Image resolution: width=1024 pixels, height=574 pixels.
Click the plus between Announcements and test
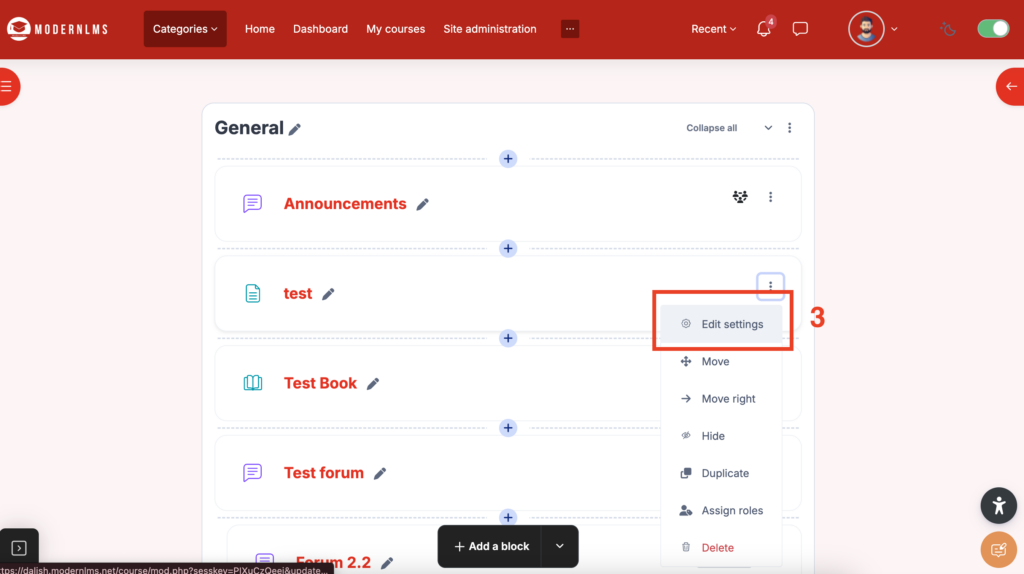[508, 249]
